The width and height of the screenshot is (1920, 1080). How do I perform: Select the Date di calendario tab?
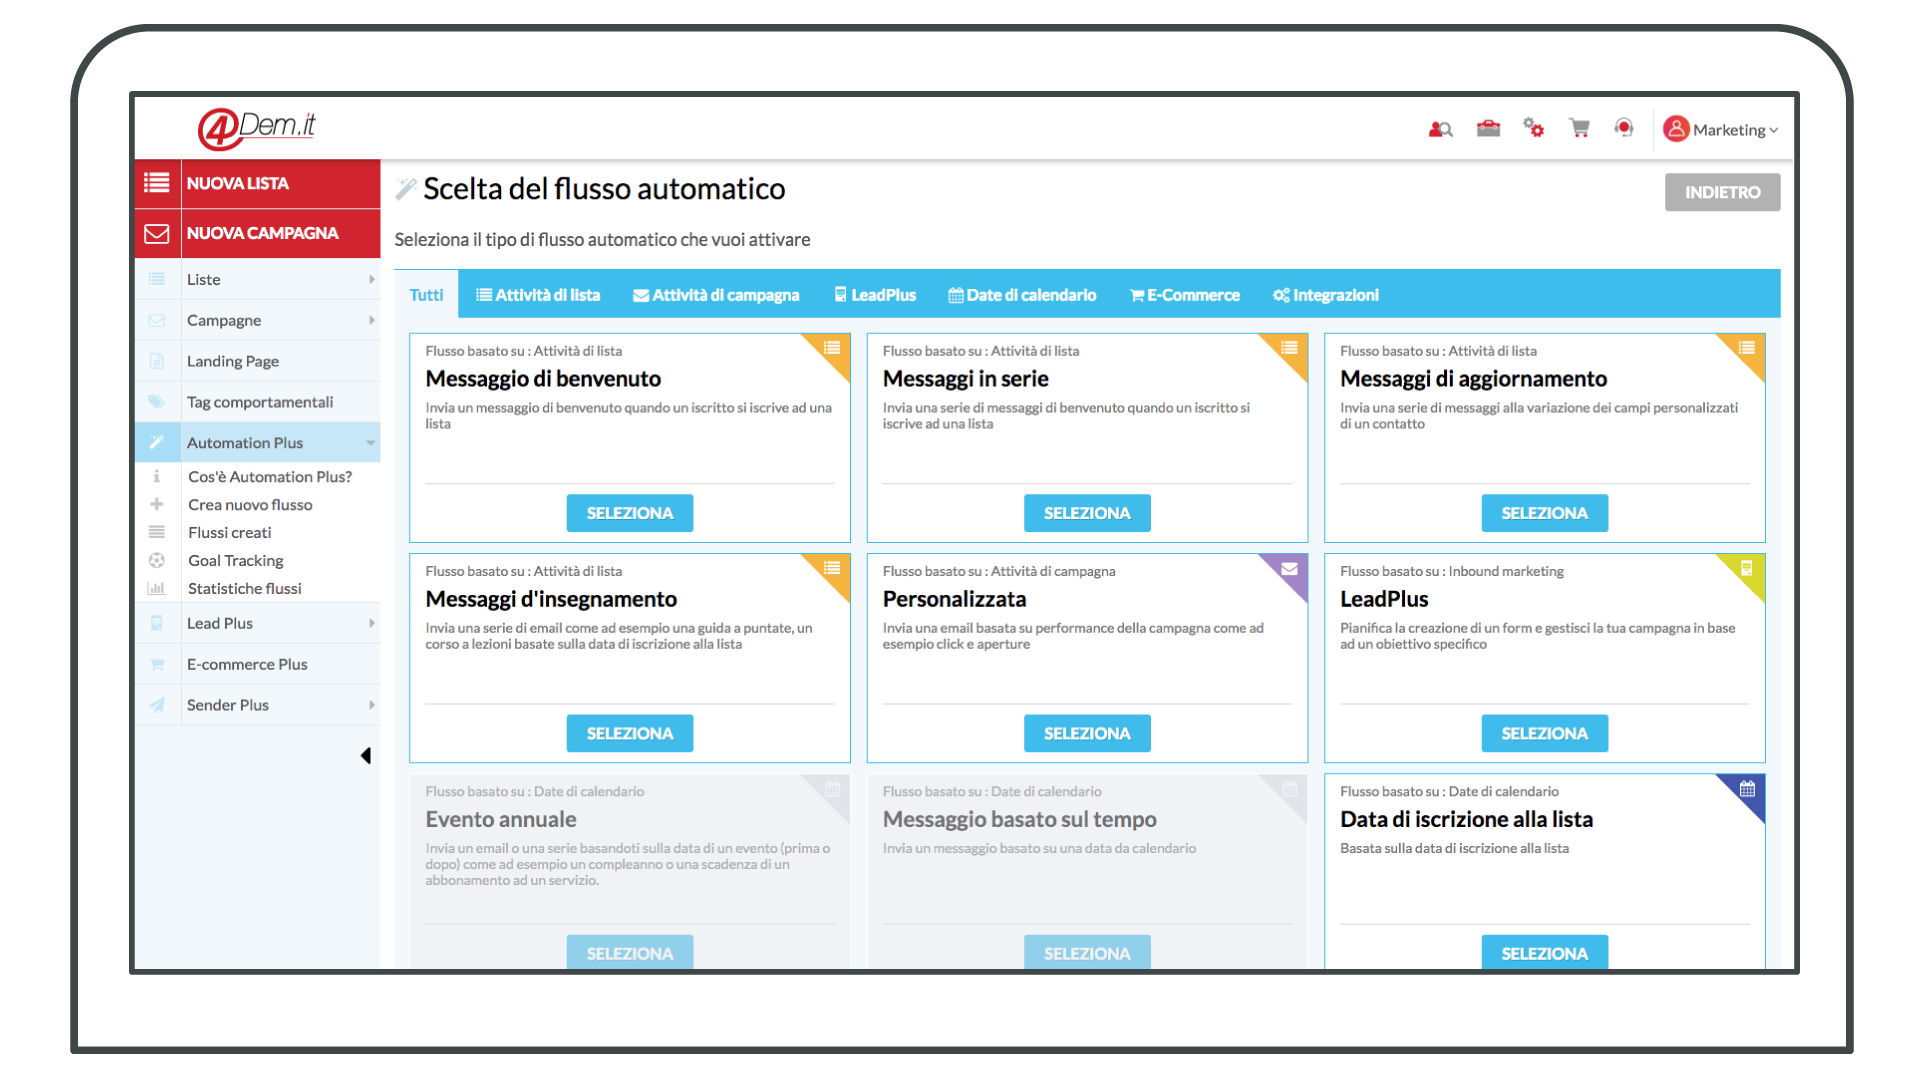[x=1027, y=294]
